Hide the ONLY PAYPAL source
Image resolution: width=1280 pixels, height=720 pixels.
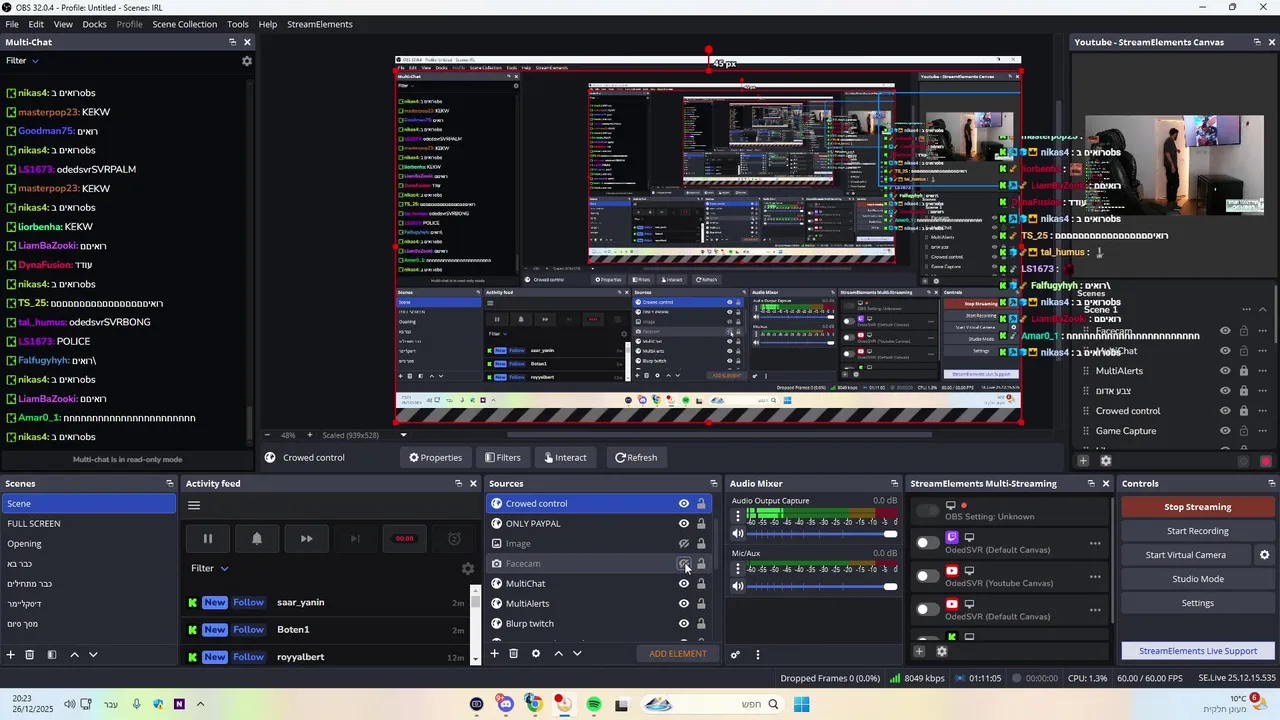684,524
